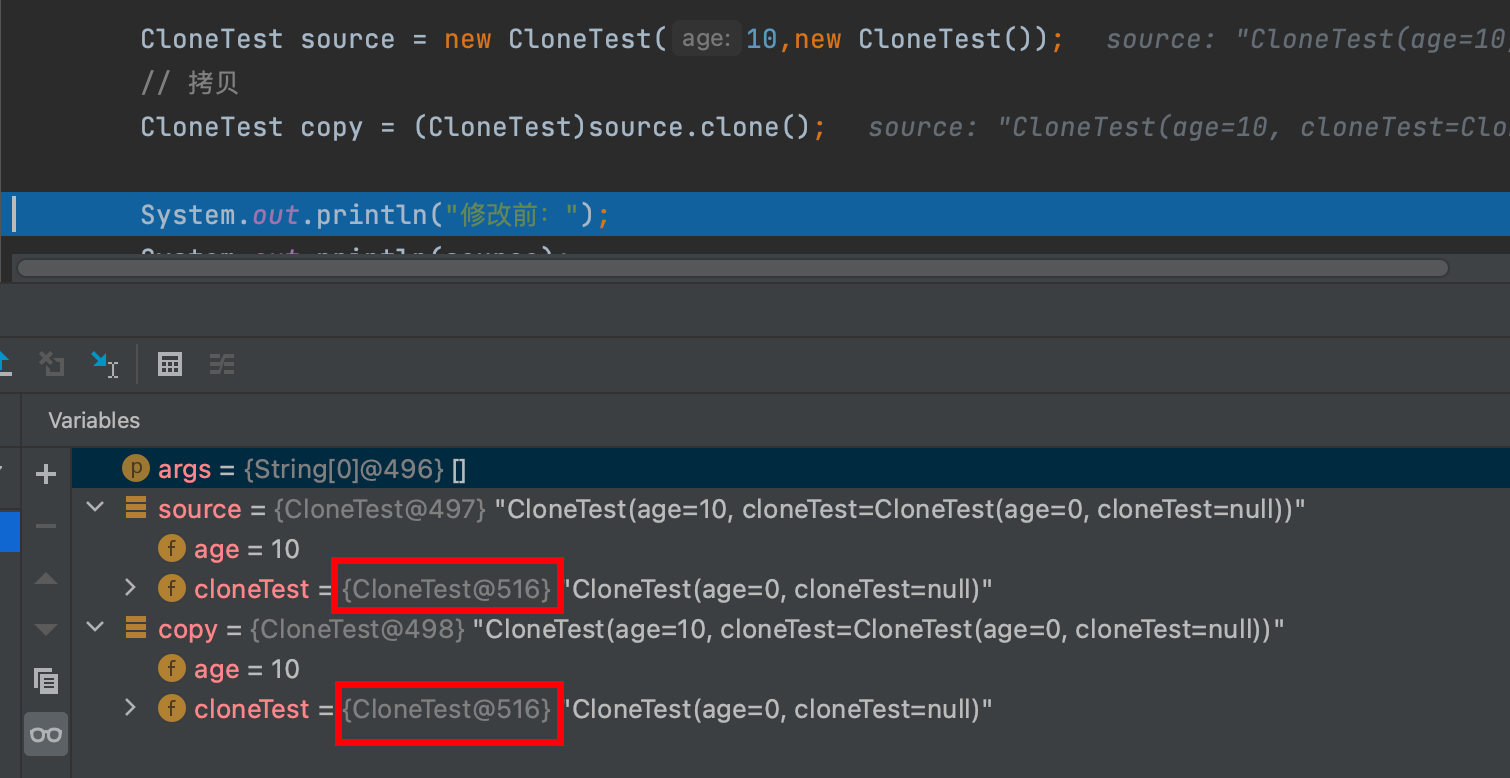Click the 'CloneTest copy =' clone line
1510x778 pixels.
click(483, 127)
